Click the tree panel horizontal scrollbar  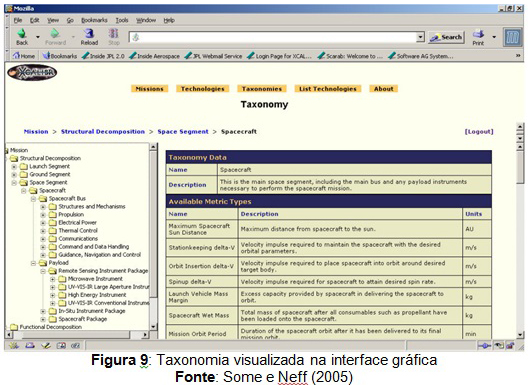pos(77,335)
